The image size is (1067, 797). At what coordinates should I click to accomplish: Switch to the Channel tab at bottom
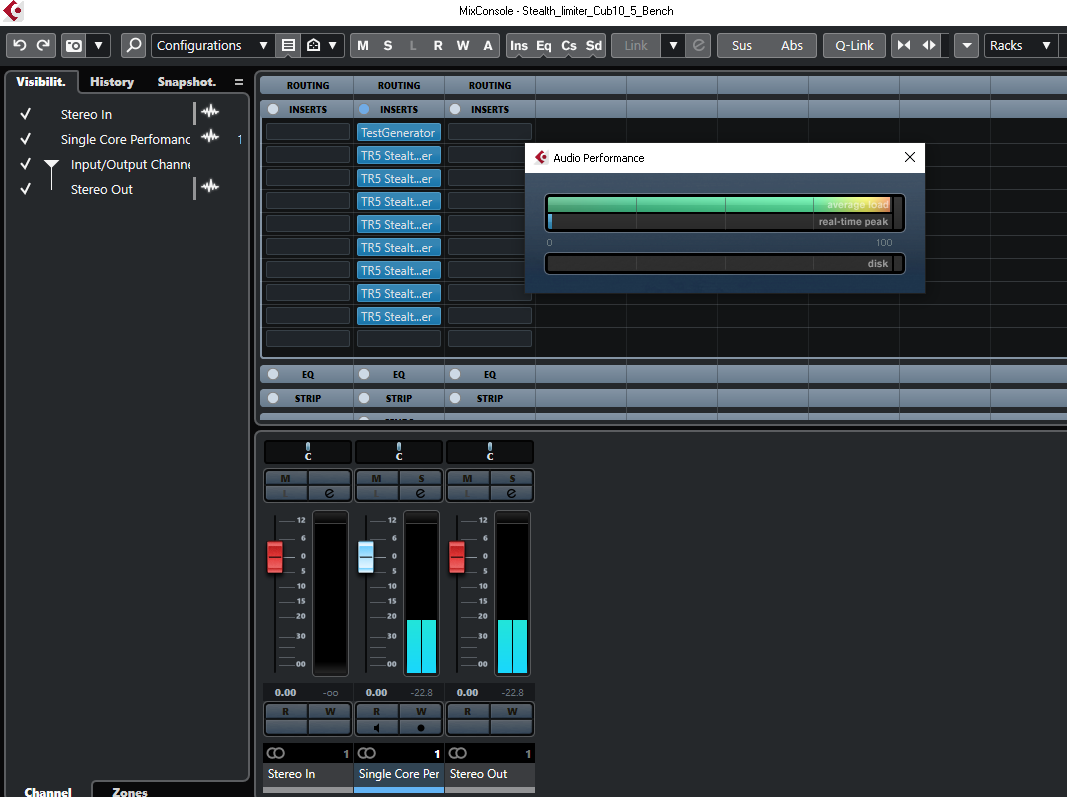[48, 792]
